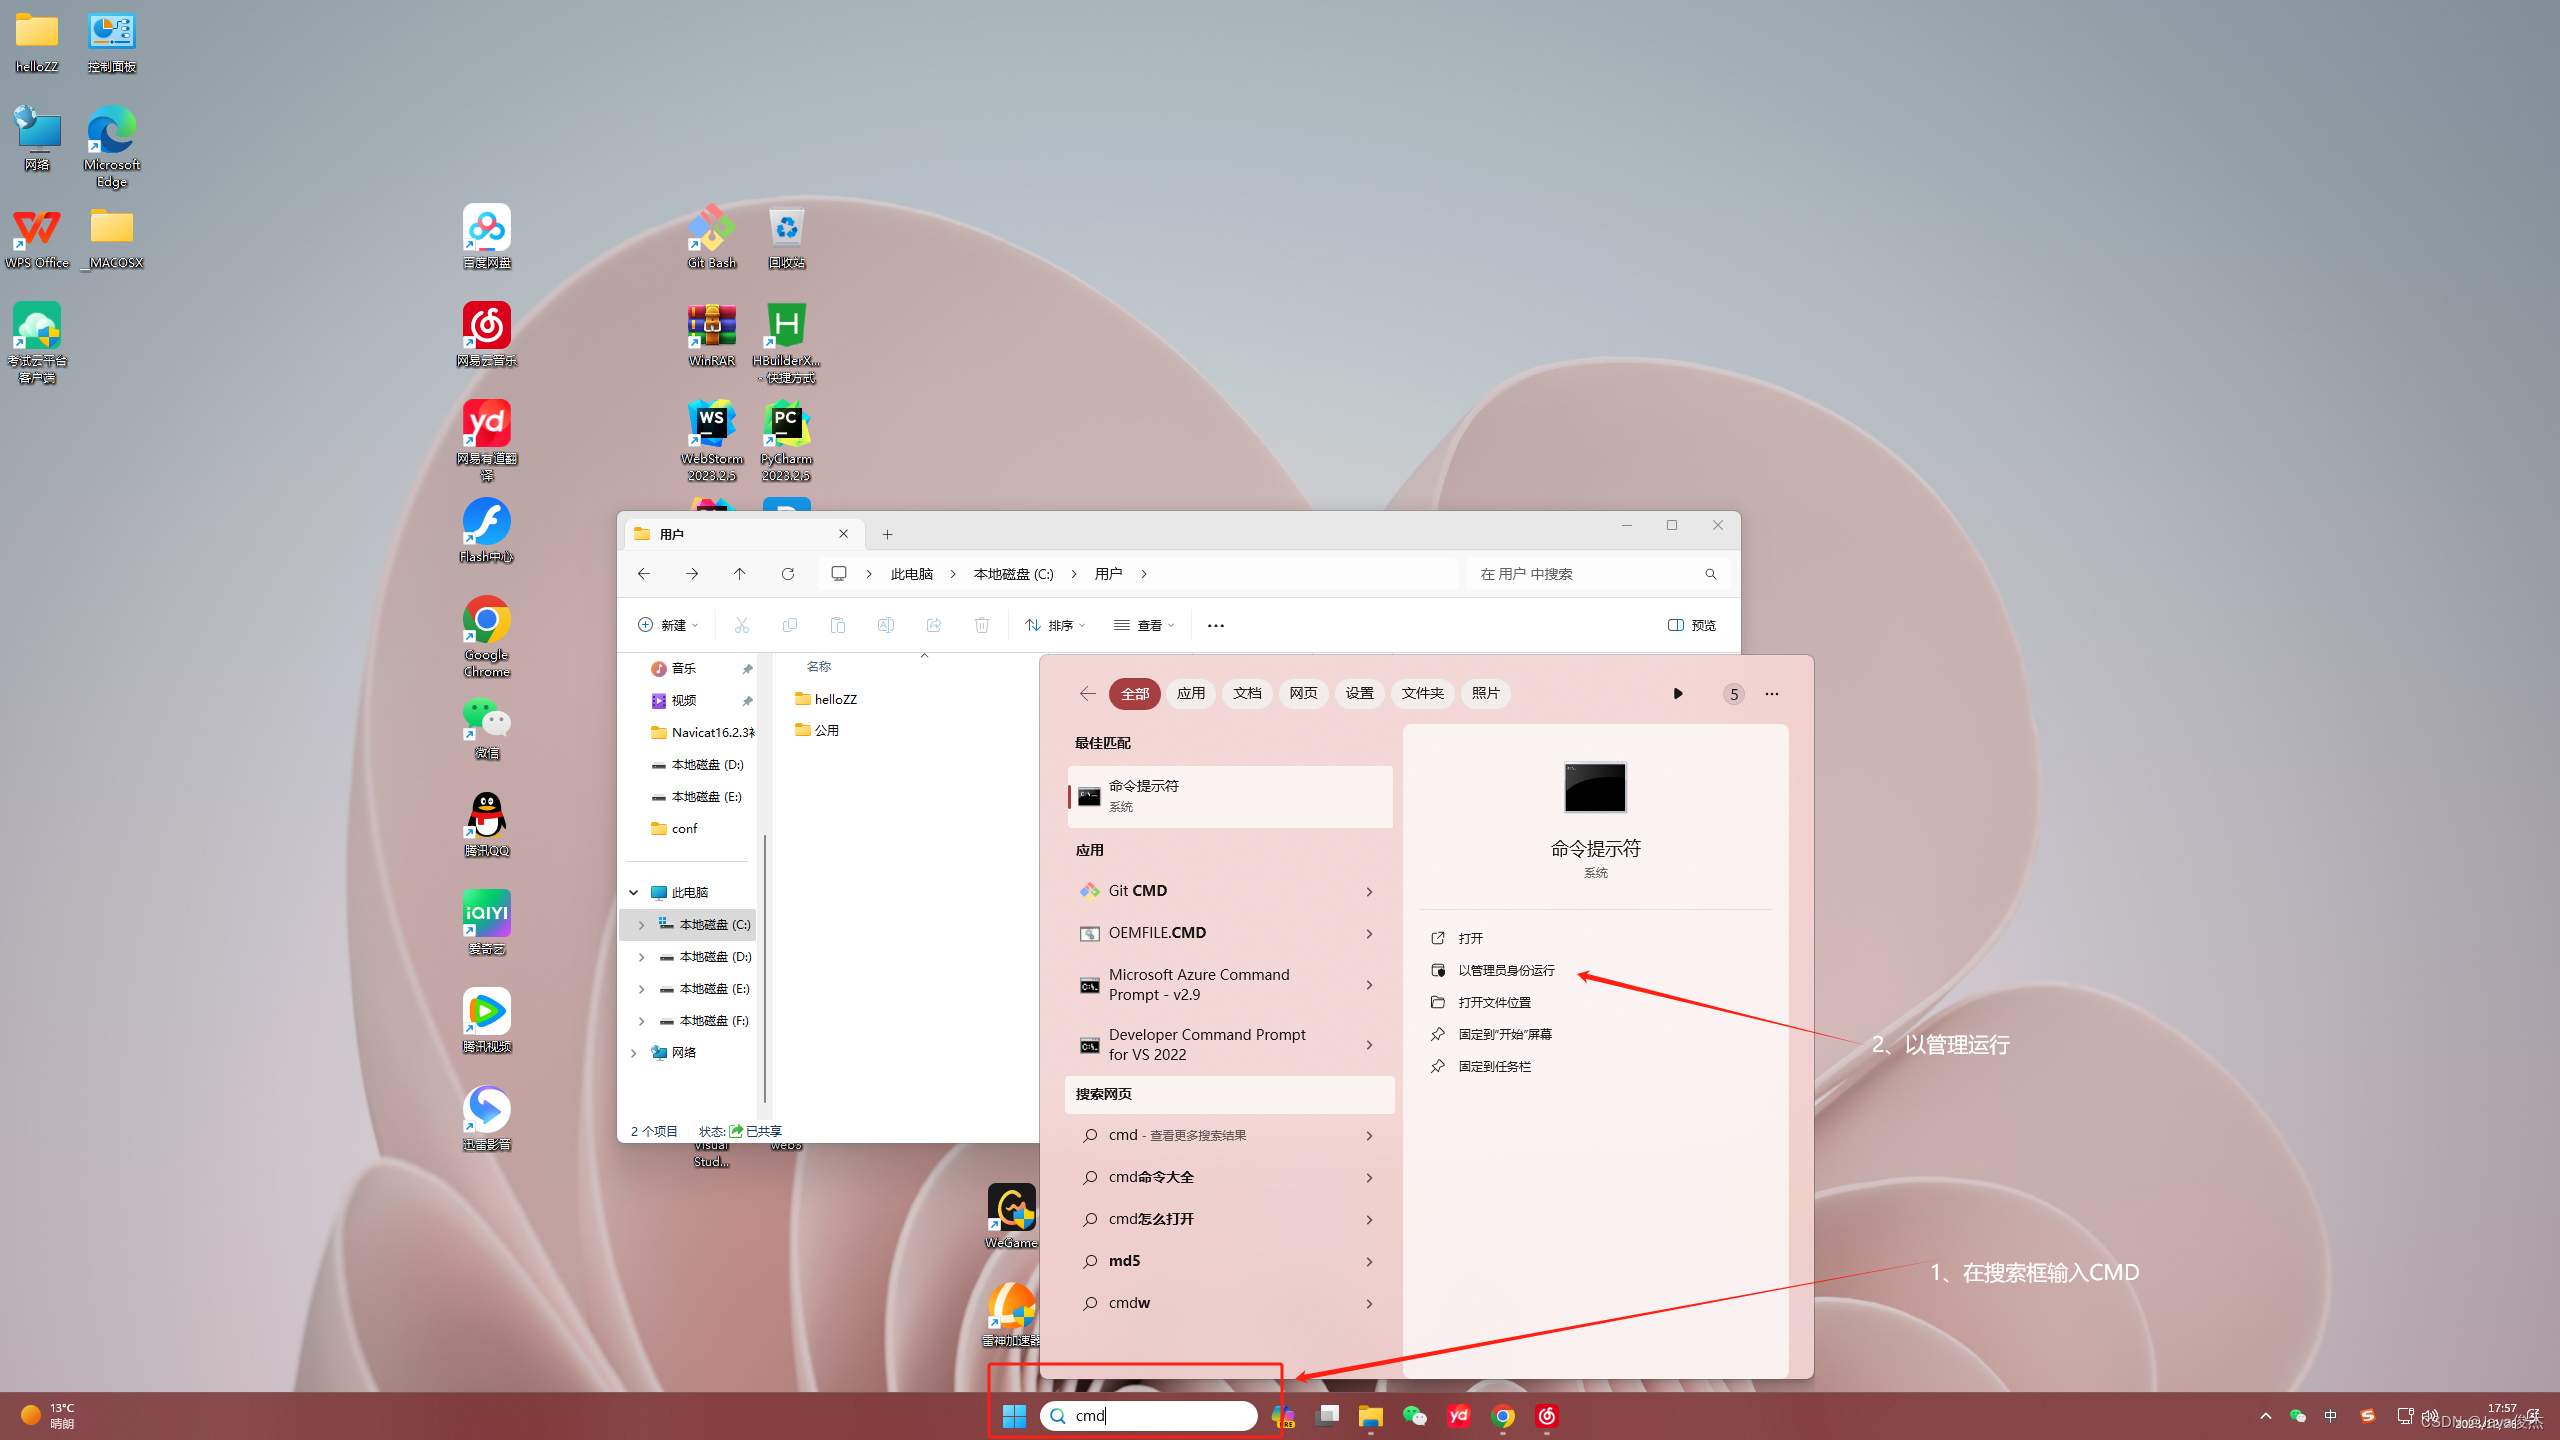Switch to the 设置 search filter tab
The height and width of the screenshot is (1440, 2560).
pos(1359,693)
